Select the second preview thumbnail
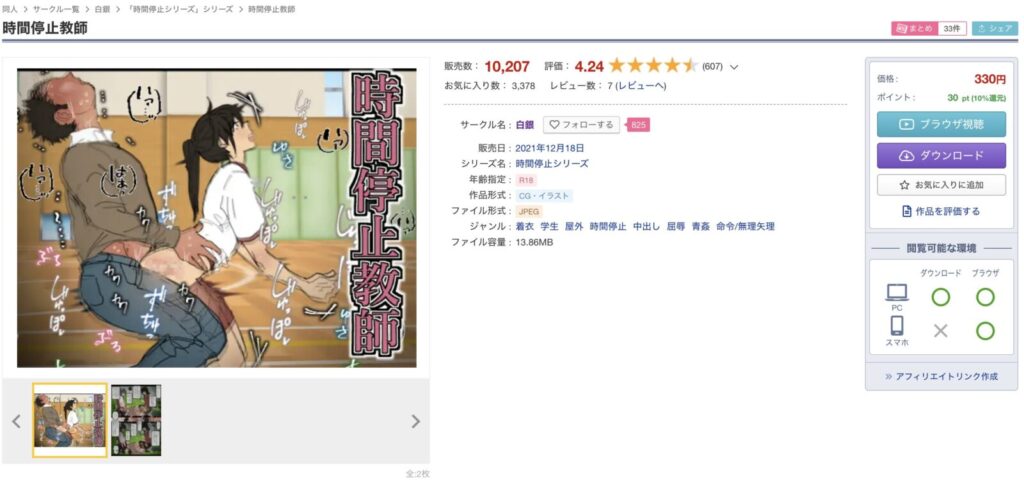Viewport: 1024px width, 493px height. [x=136, y=420]
